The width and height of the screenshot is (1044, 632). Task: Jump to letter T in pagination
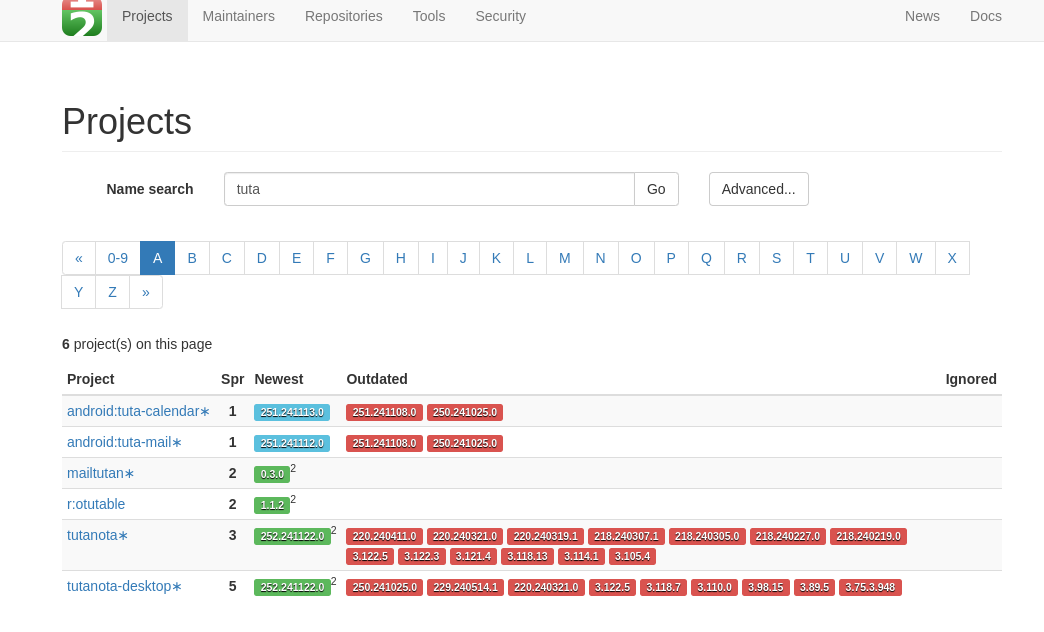click(810, 258)
